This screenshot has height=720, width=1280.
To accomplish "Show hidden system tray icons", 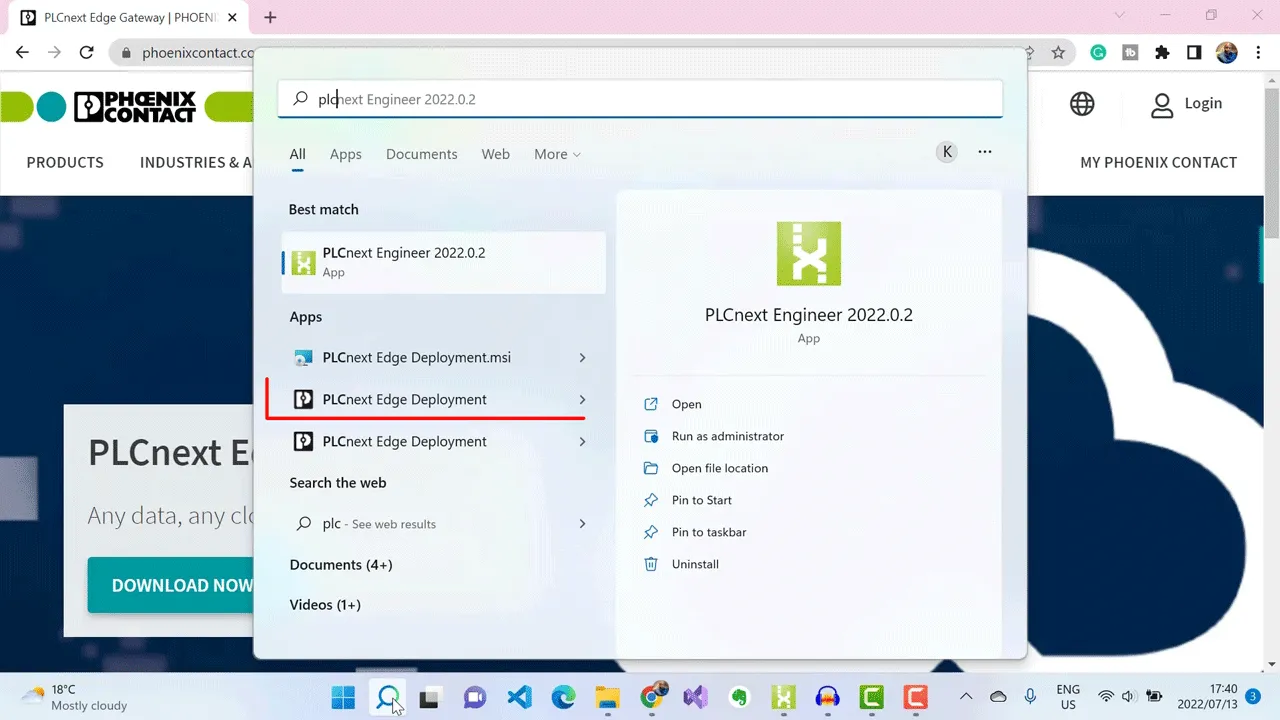I will coord(966,696).
